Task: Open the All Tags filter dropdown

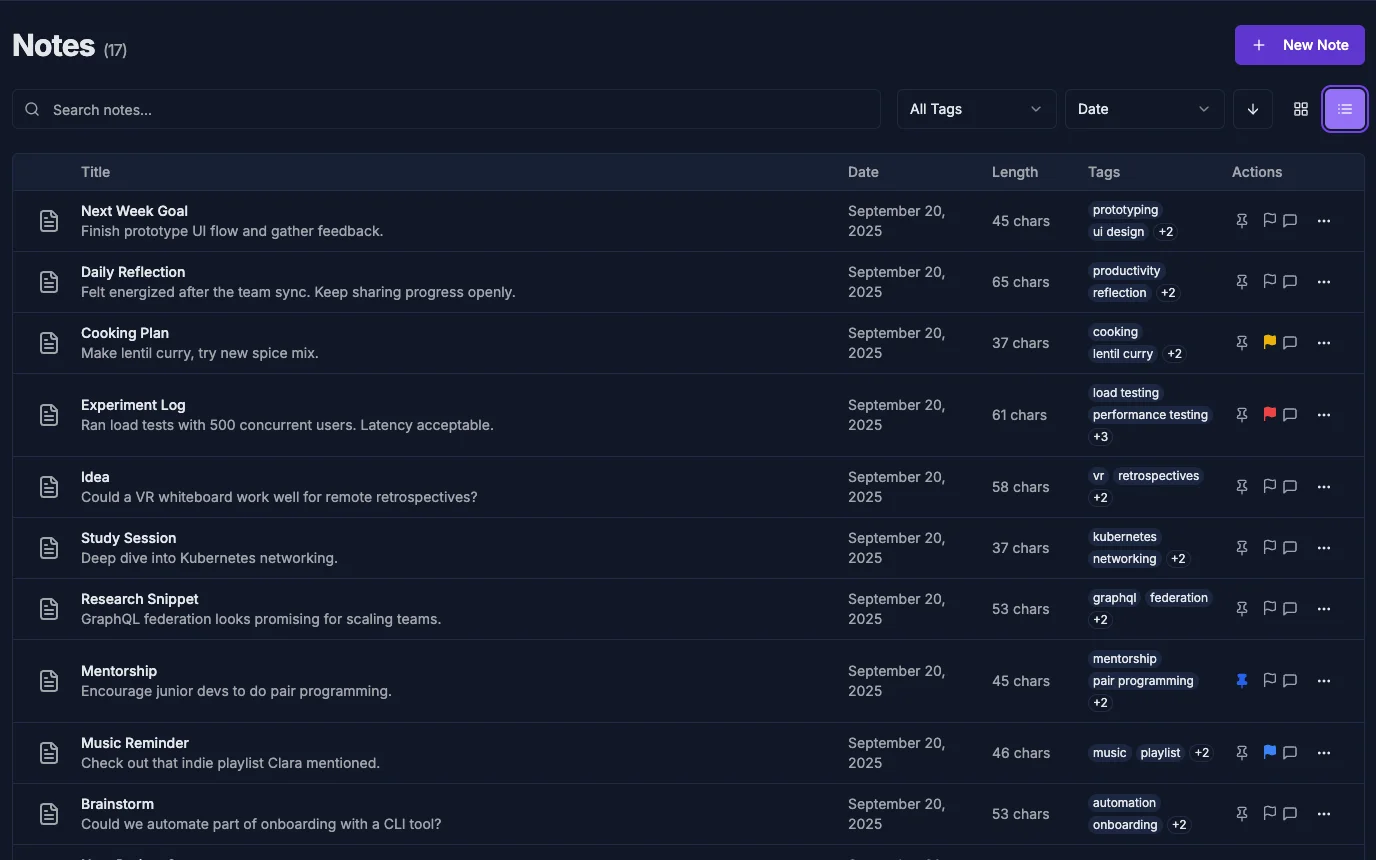Action: (975, 108)
